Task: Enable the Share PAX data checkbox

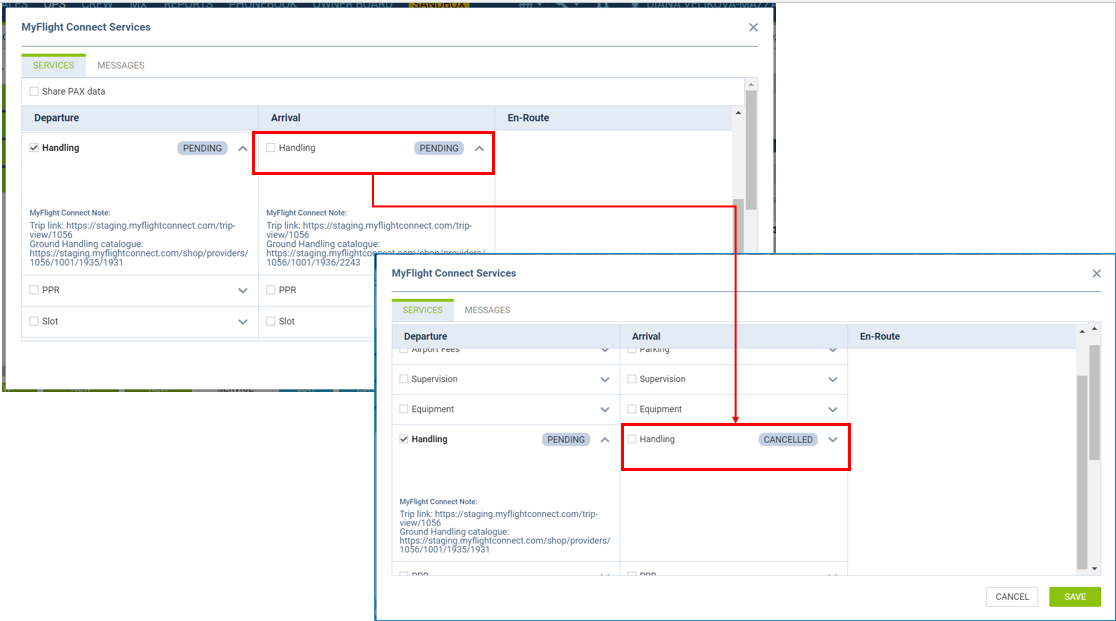Action: [33, 91]
